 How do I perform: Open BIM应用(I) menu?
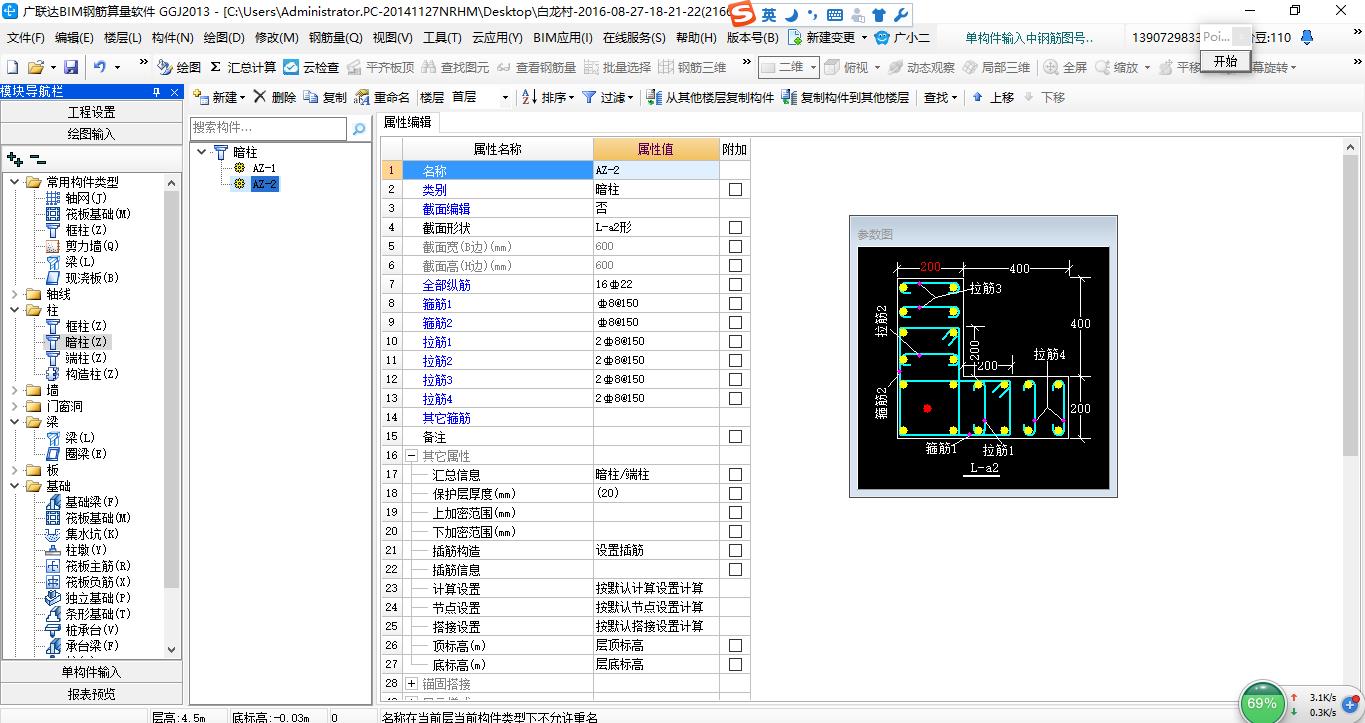pos(563,38)
